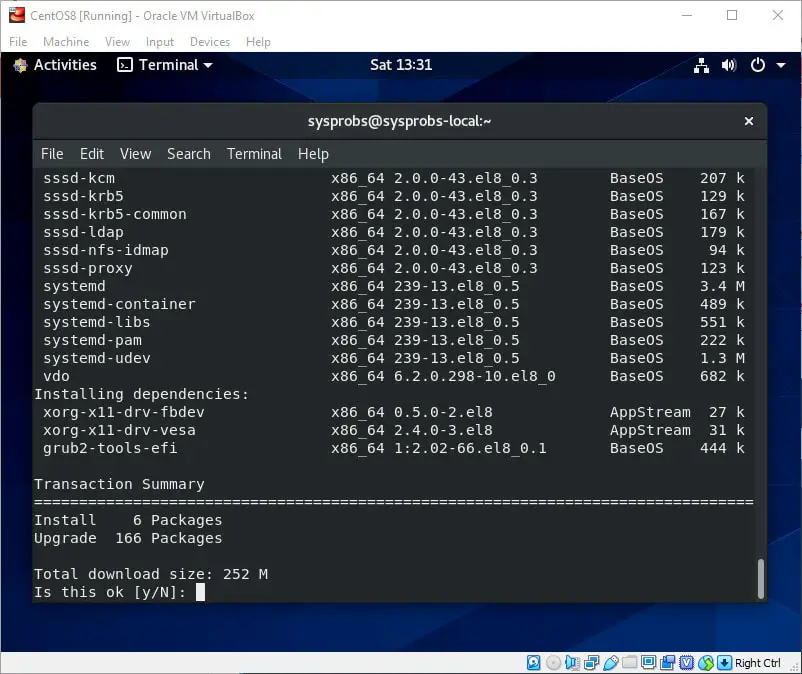
Task: Click the sssd-proxy package name
Action: [88, 268]
